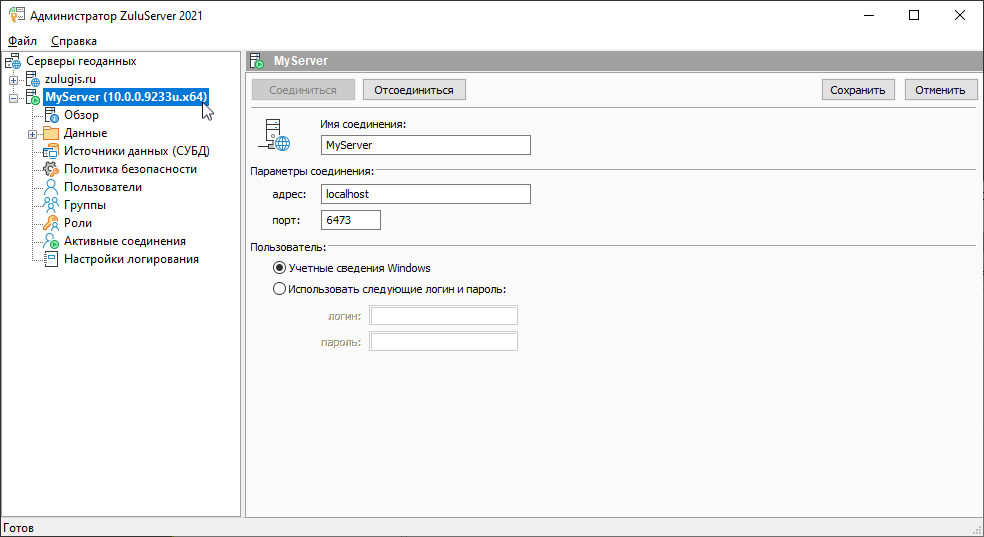
Task: Click the адрес field containing localhost
Action: click(425, 194)
